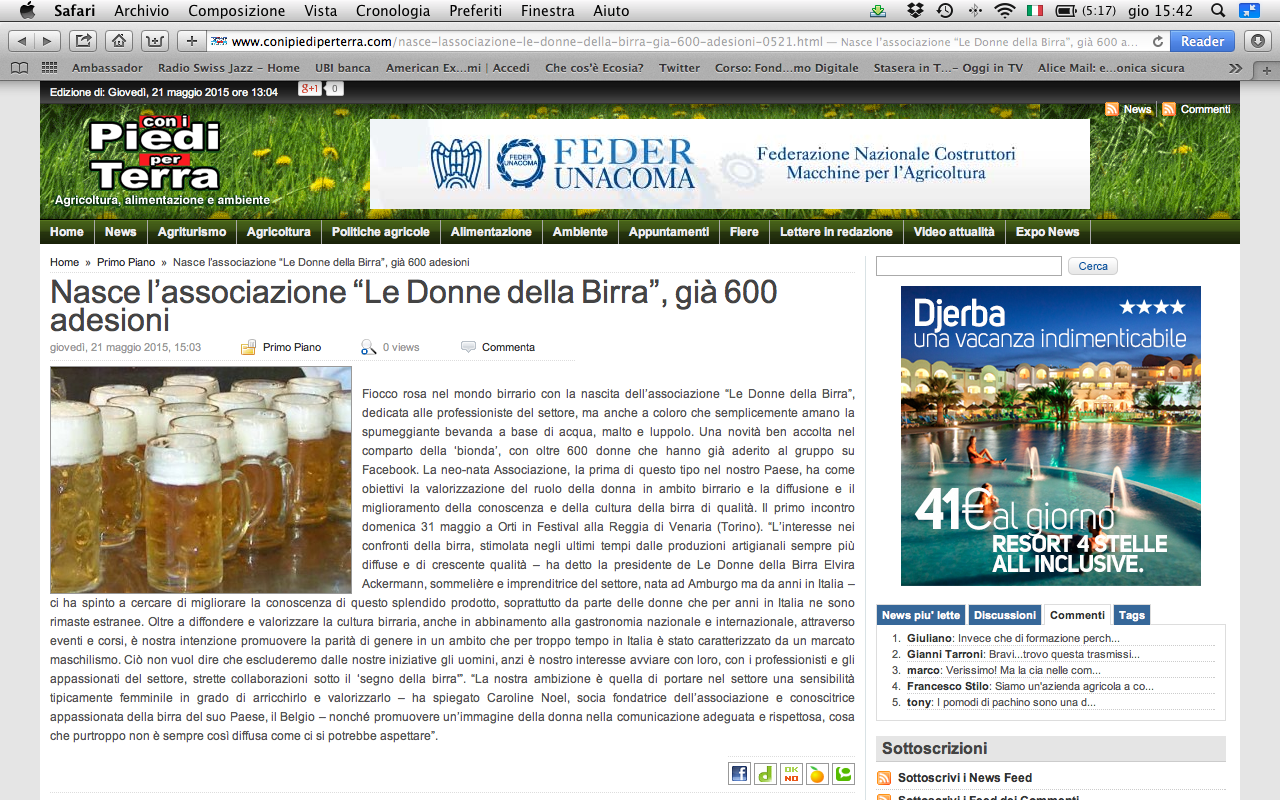Share article on Facebook icon

[739, 773]
